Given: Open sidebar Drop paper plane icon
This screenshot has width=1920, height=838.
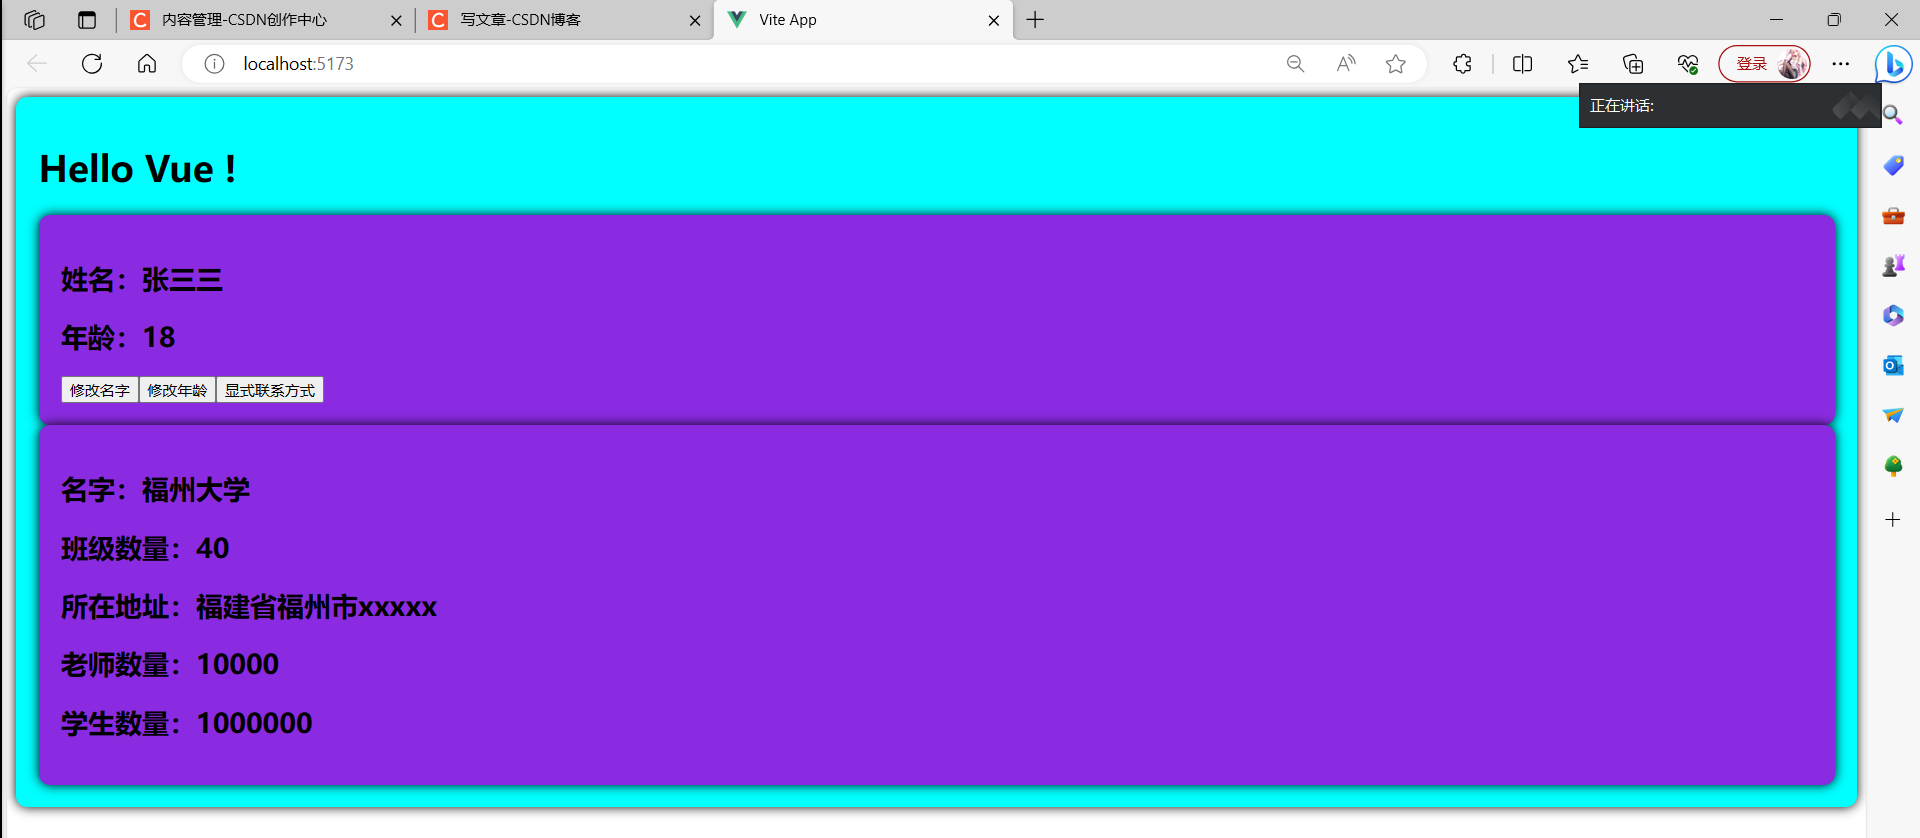Looking at the screenshot, I should coord(1893,415).
